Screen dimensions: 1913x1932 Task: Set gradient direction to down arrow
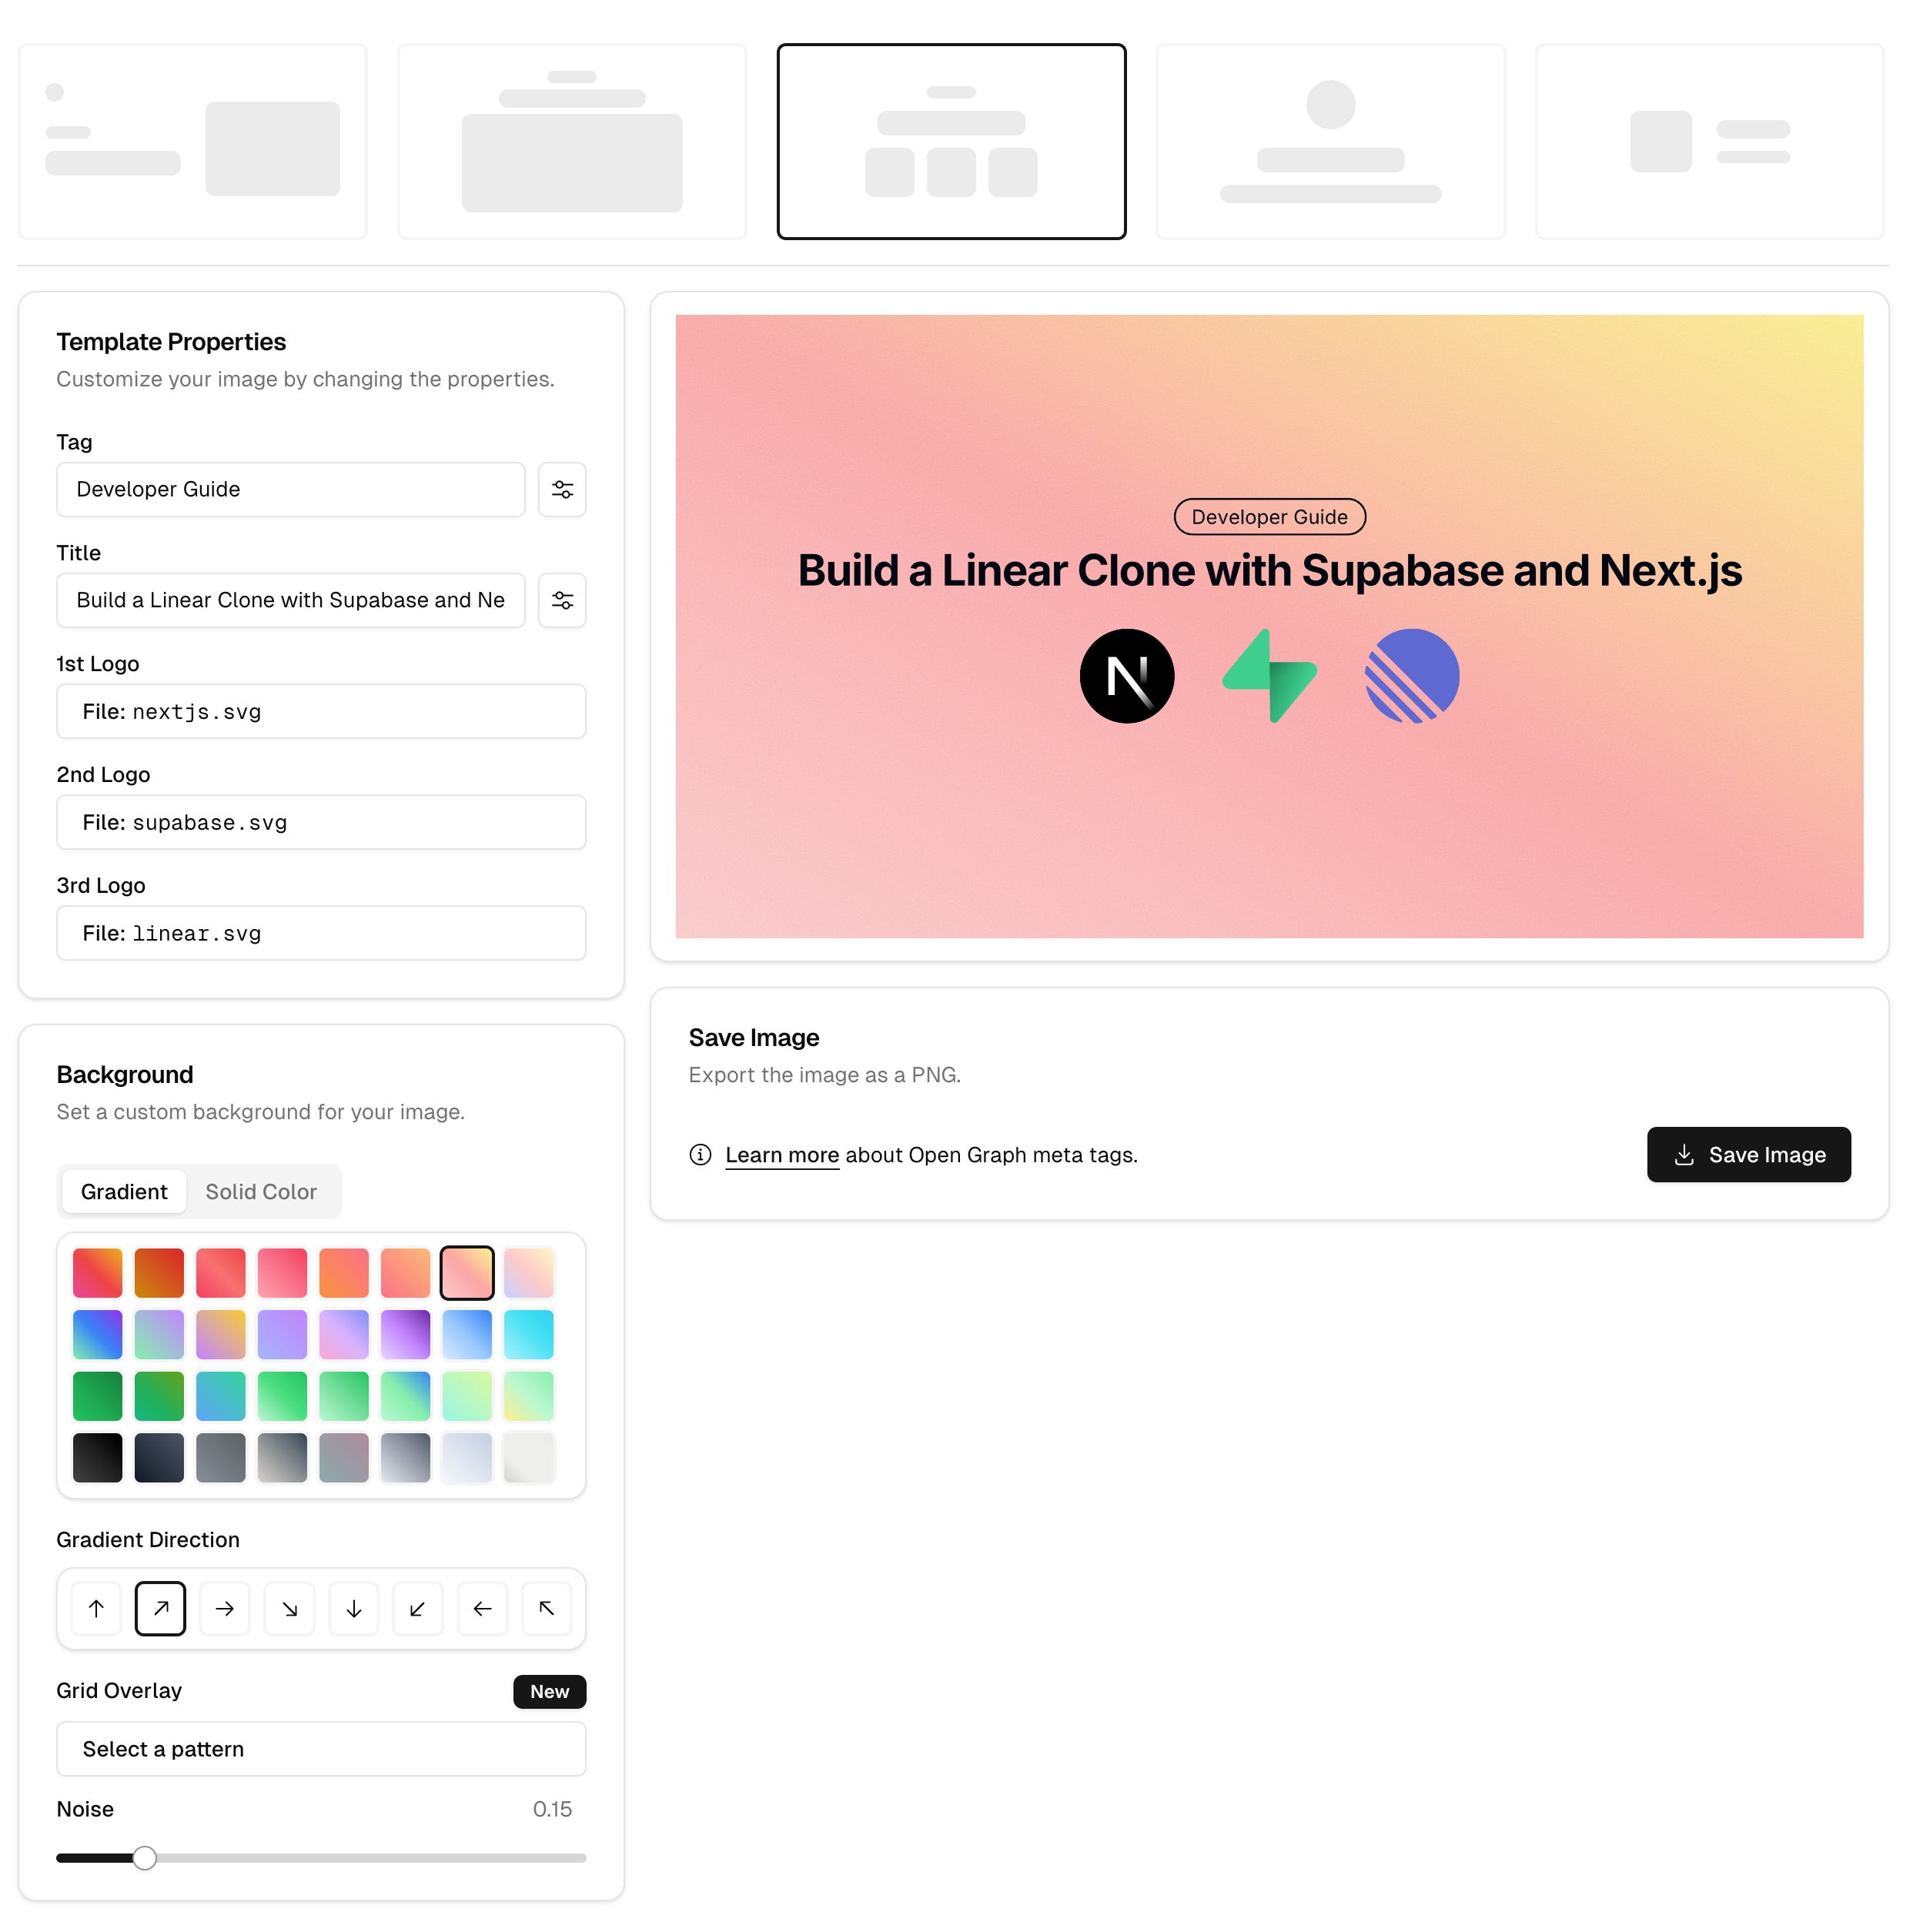coord(353,1608)
